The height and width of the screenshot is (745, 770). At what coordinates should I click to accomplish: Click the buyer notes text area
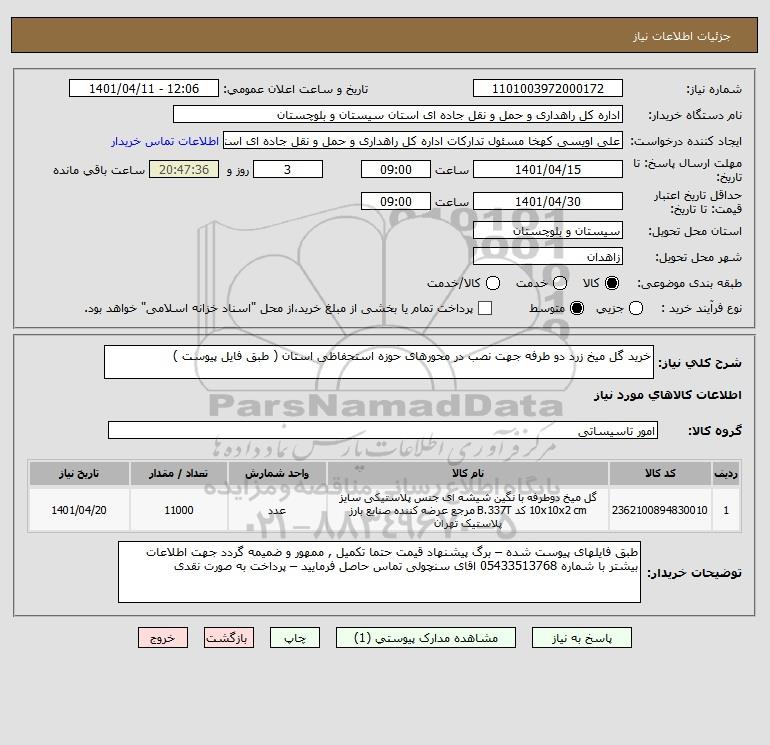(379, 572)
